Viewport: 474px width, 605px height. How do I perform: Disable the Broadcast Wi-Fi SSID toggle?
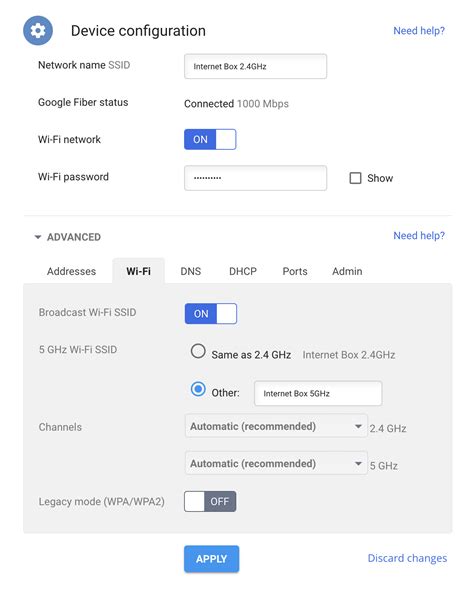pos(211,314)
